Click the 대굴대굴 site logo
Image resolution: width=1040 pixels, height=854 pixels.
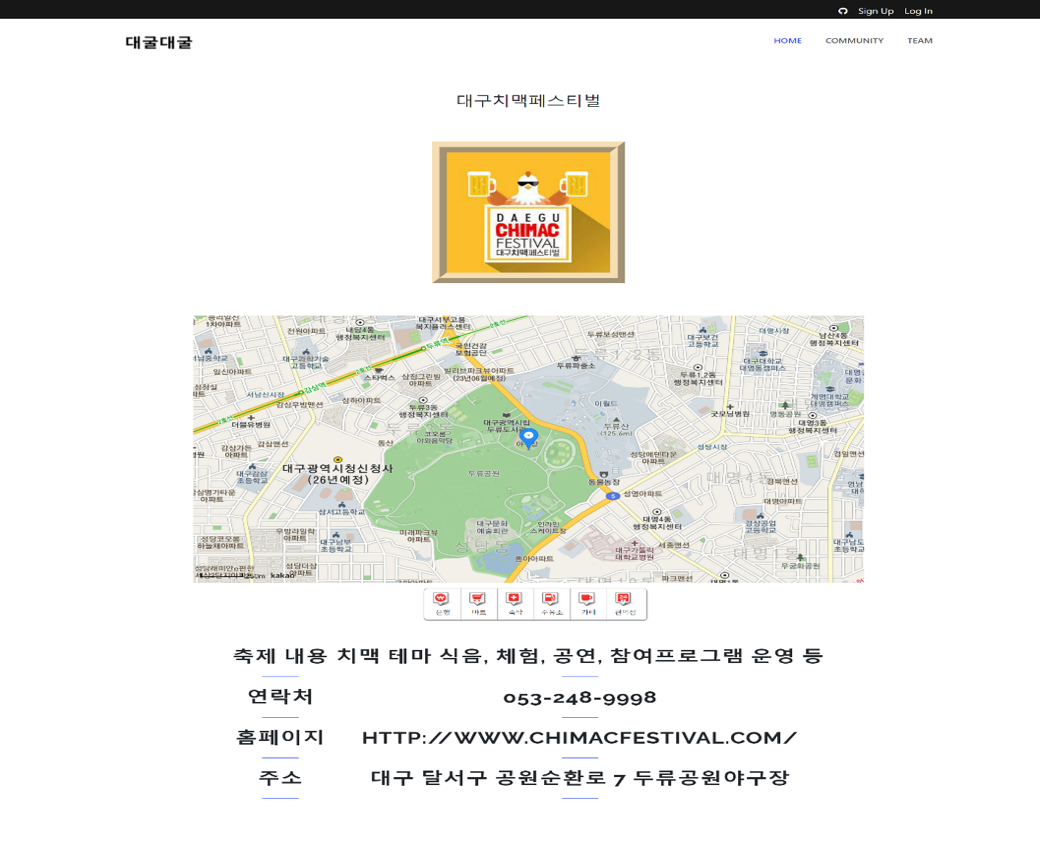point(159,42)
